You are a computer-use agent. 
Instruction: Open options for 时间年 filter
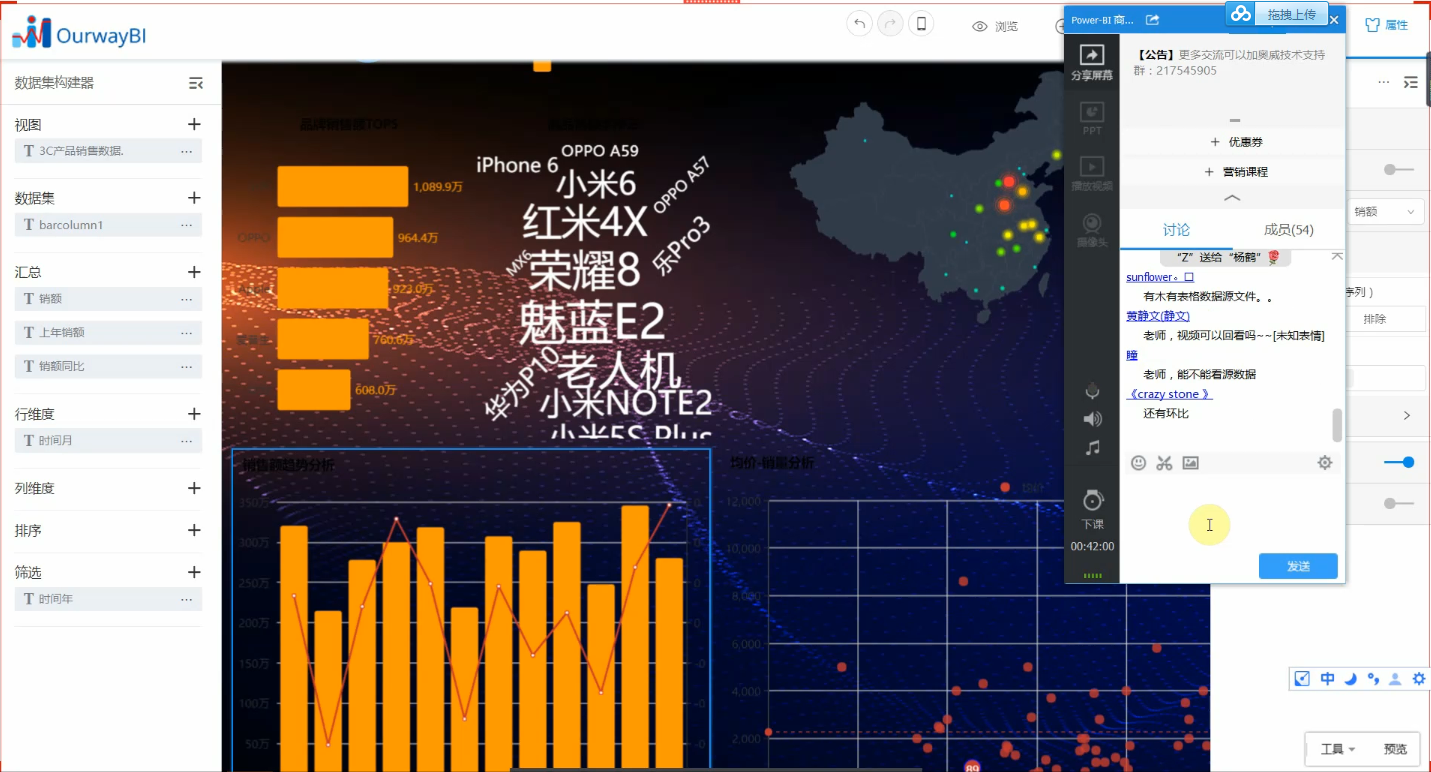coord(187,599)
